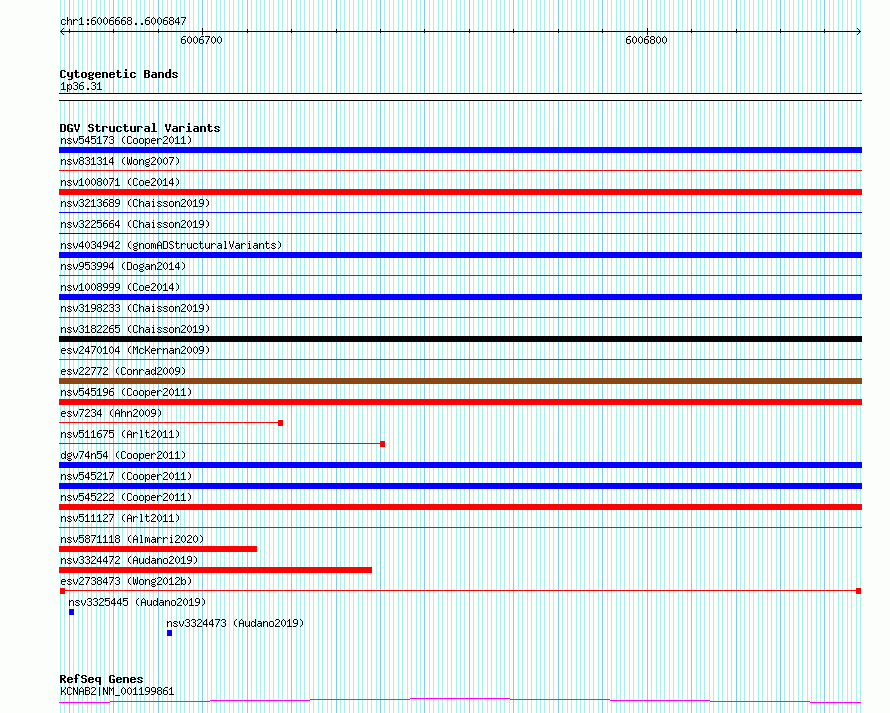The height and width of the screenshot is (713, 890).
Task: Click nsv5871118 (Almarri2020) label
Action: pyautogui.click(x=132, y=539)
